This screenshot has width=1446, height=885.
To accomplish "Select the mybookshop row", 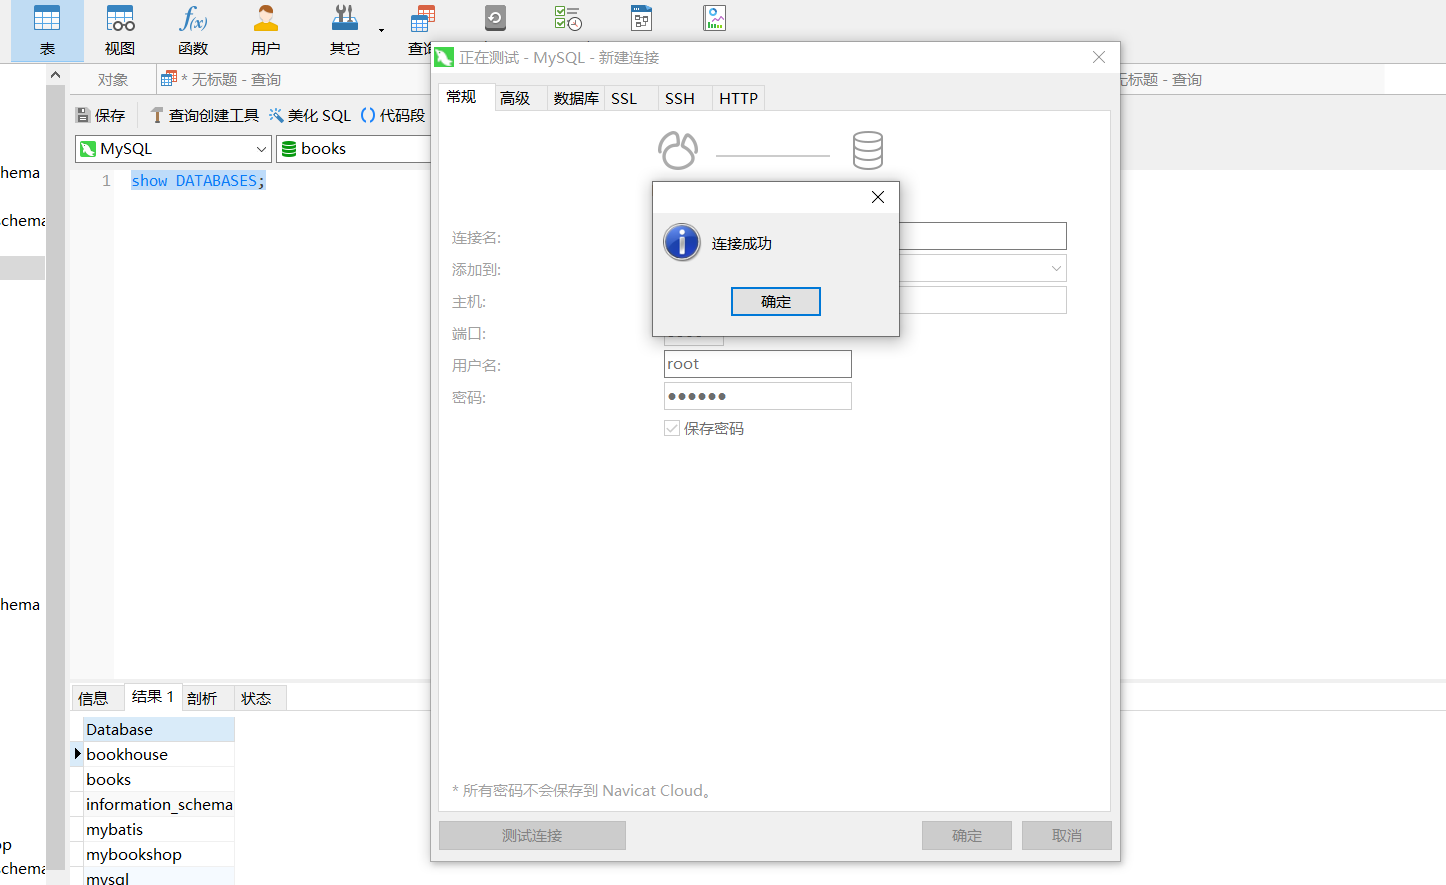I will pos(159,855).
